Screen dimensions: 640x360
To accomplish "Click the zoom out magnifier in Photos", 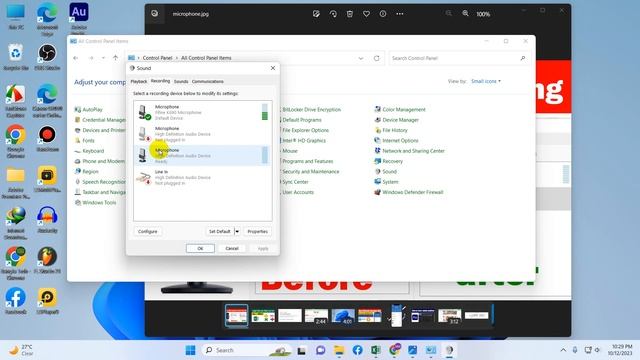I will coord(449,13).
